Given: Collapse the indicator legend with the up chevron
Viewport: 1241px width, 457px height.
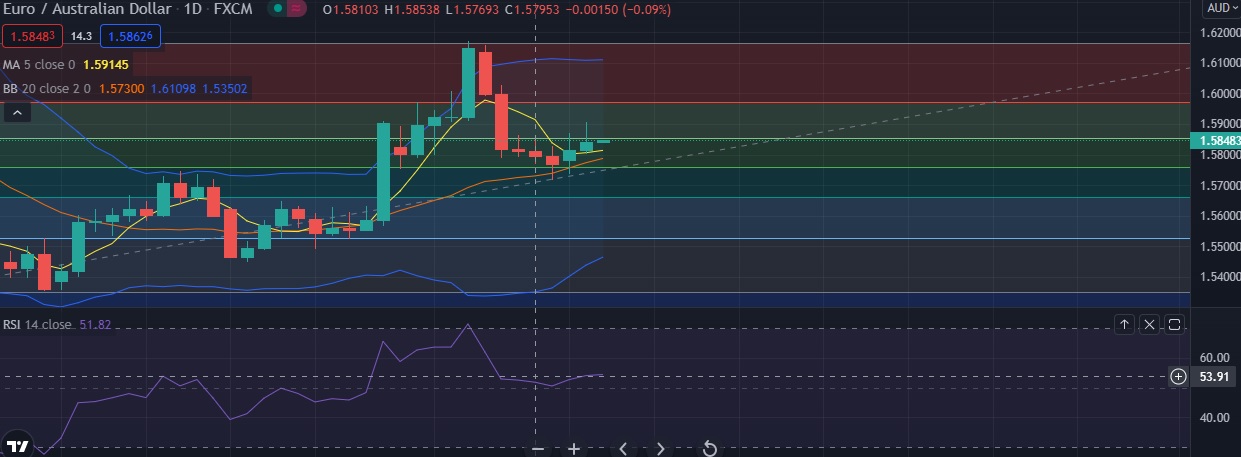Looking at the screenshot, I should tap(17, 112).
